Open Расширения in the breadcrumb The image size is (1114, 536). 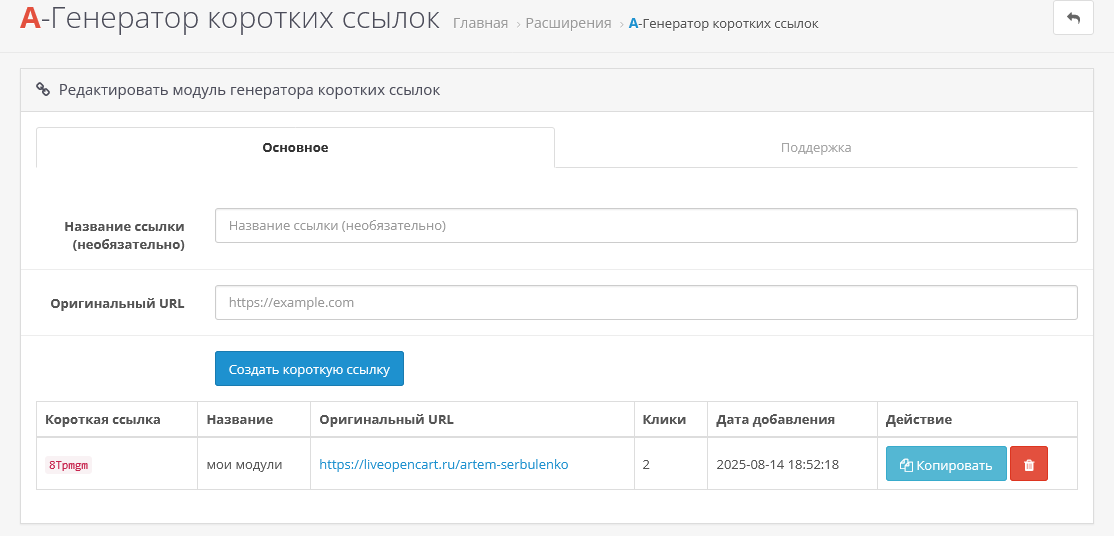pyautogui.click(x=568, y=23)
